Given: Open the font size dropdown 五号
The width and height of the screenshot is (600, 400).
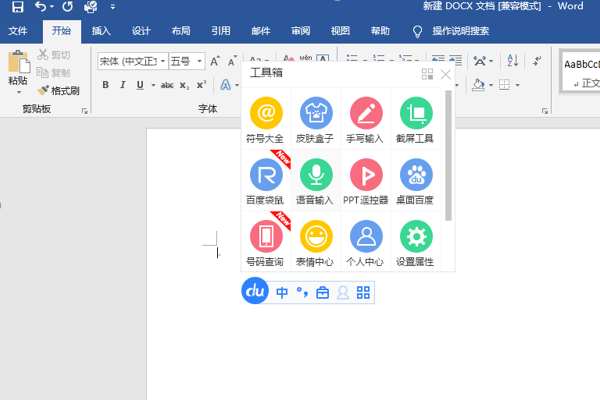Looking at the screenshot, I should 199,61.
